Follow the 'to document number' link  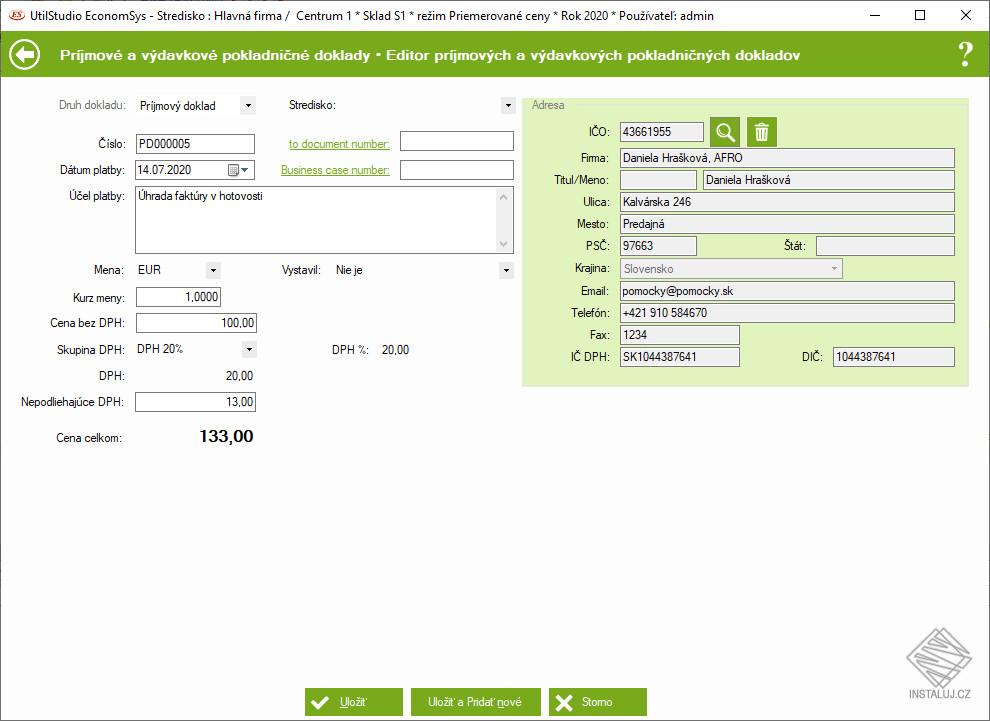pos(339,144)
